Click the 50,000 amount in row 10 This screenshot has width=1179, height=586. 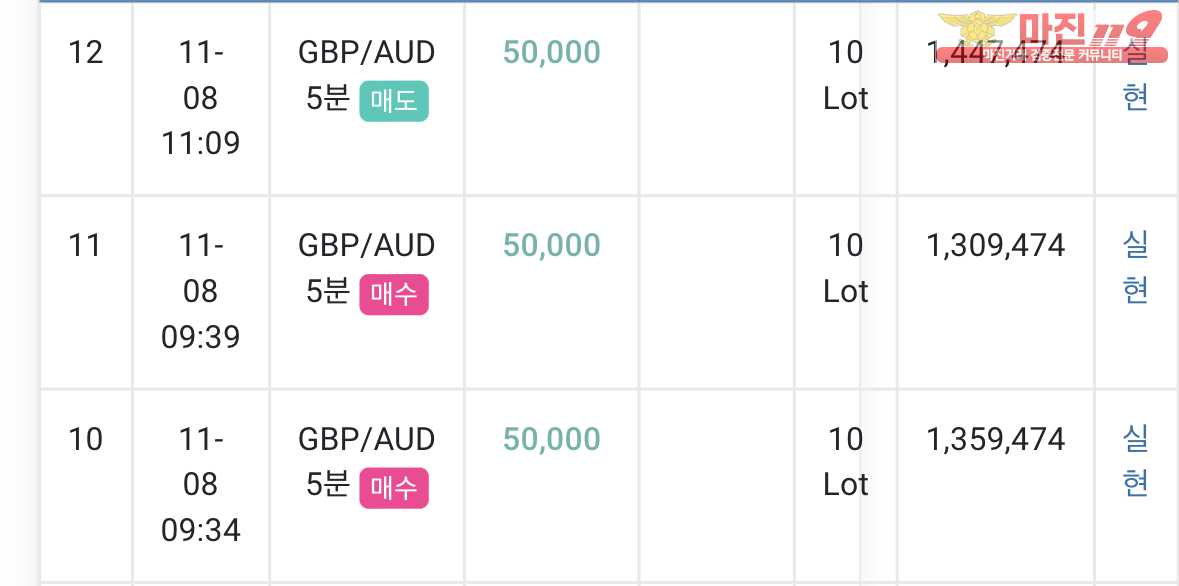coord(551,439)
